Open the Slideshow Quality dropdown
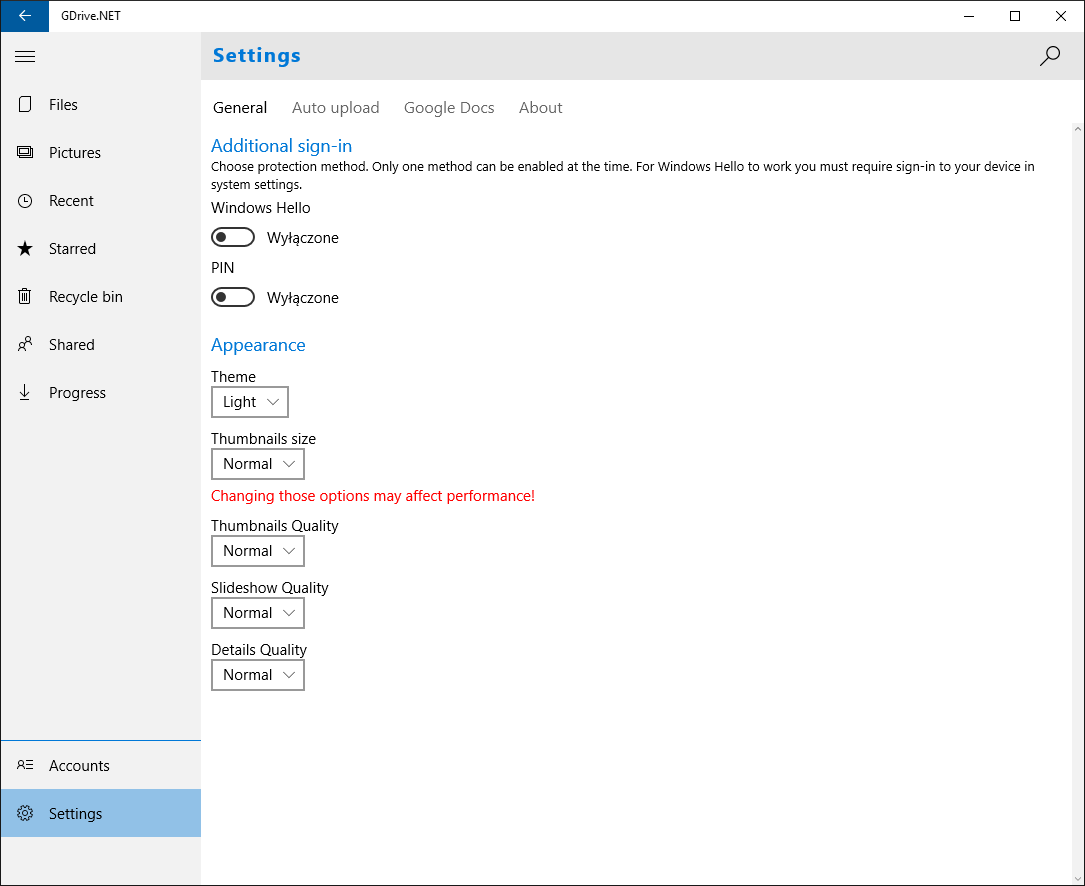The width and height of the screenshot is (1085, 886). click(x=257, y=613)
